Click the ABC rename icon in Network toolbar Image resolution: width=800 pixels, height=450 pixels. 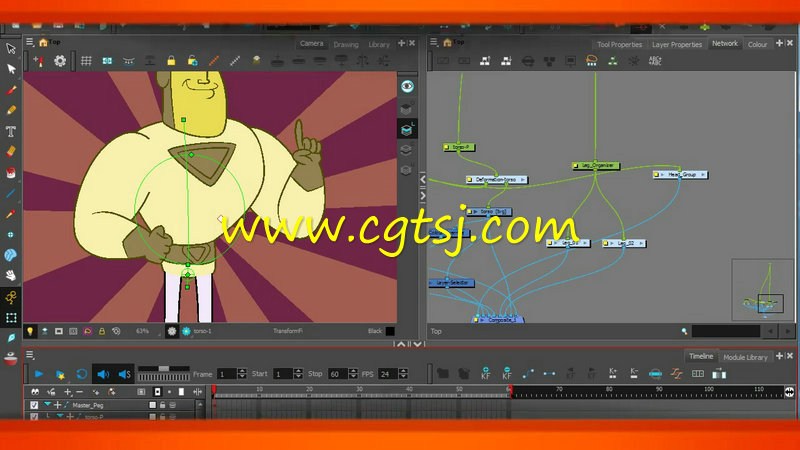point(655,61)
